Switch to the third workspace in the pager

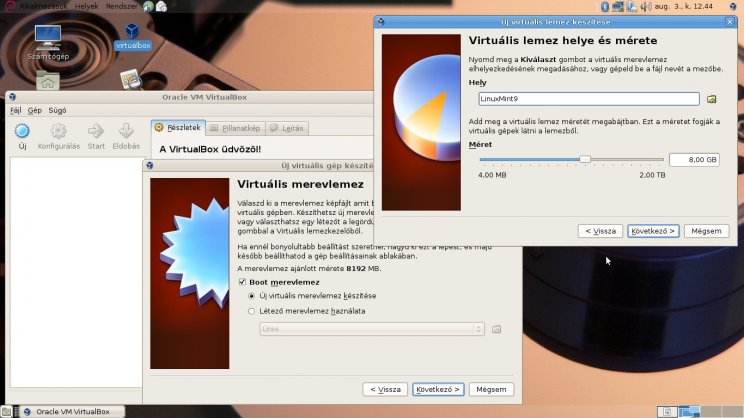click(711, 411)
